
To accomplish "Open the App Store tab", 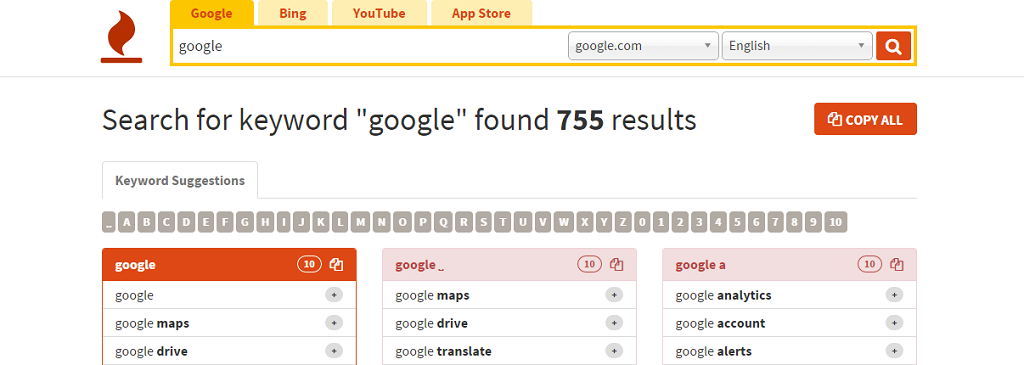I will point(481,13).
